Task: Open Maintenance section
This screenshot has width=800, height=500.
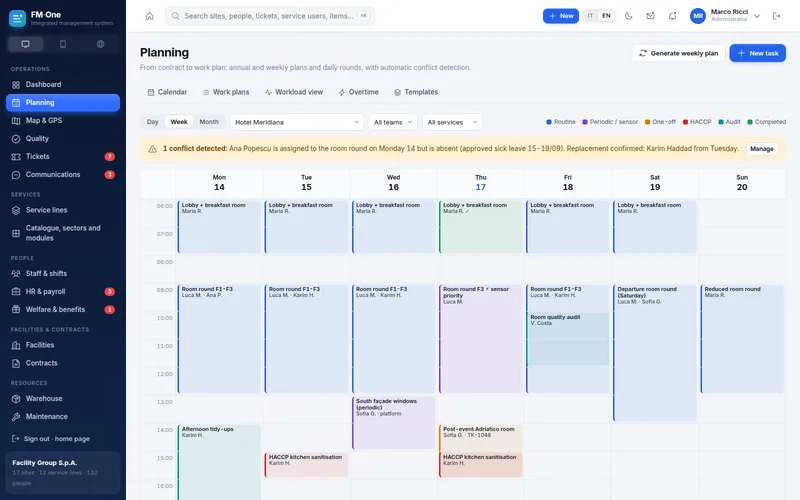Action: [x=63, y=416]
